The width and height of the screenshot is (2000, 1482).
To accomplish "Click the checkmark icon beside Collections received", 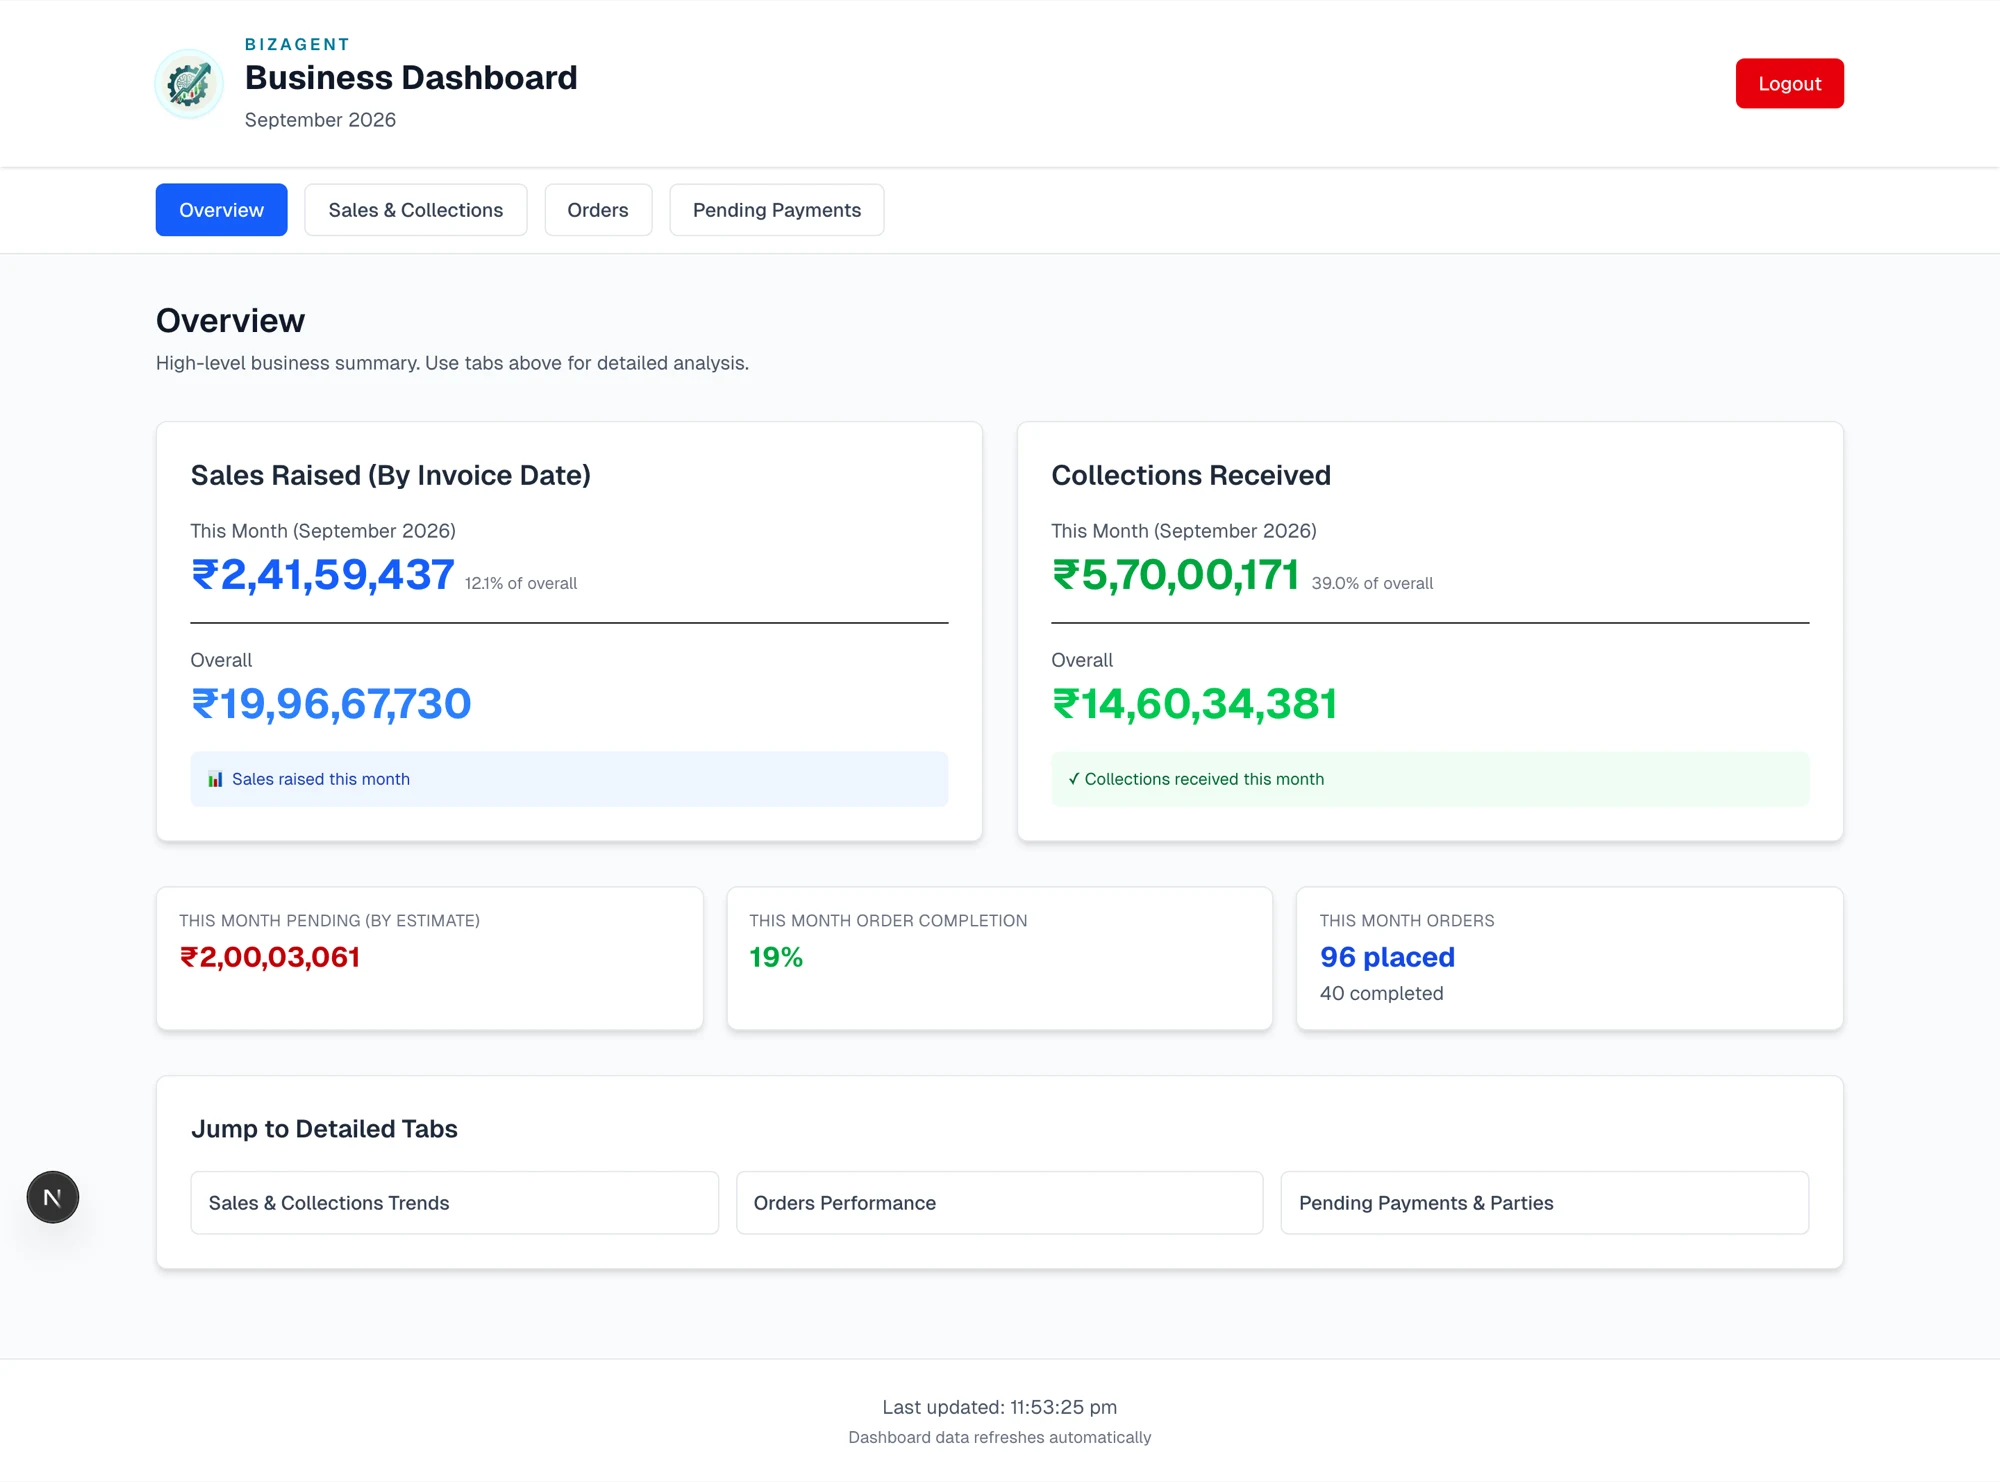I will click(1074, 779).
